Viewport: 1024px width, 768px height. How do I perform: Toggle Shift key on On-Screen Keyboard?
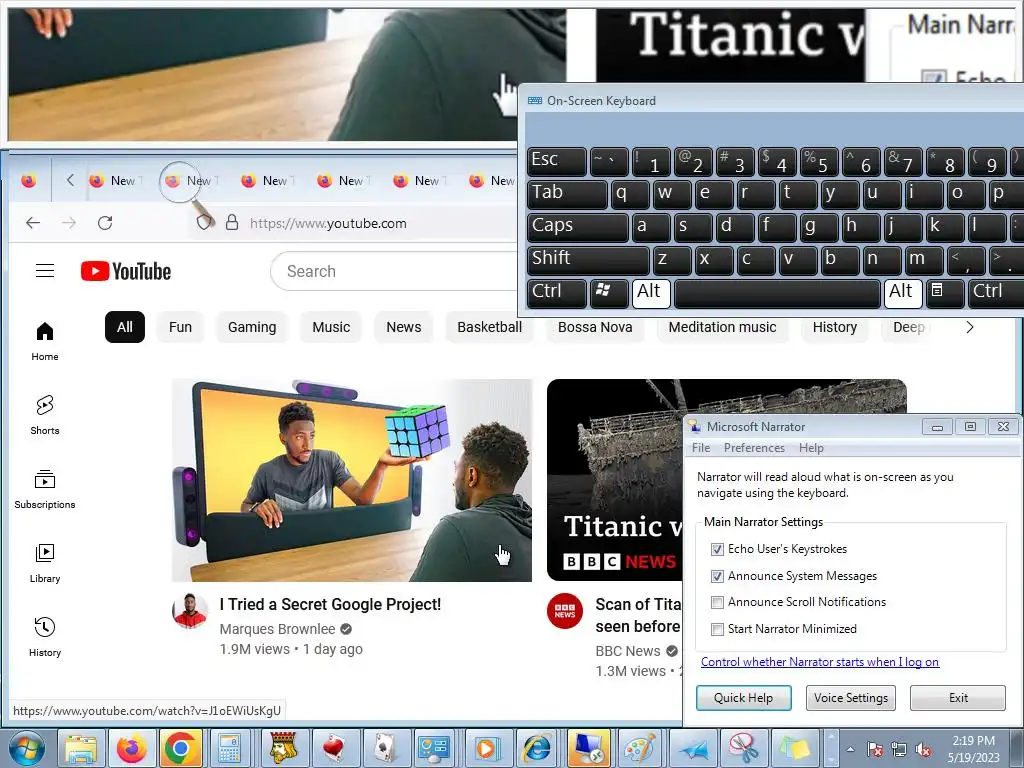click(588, 259)
